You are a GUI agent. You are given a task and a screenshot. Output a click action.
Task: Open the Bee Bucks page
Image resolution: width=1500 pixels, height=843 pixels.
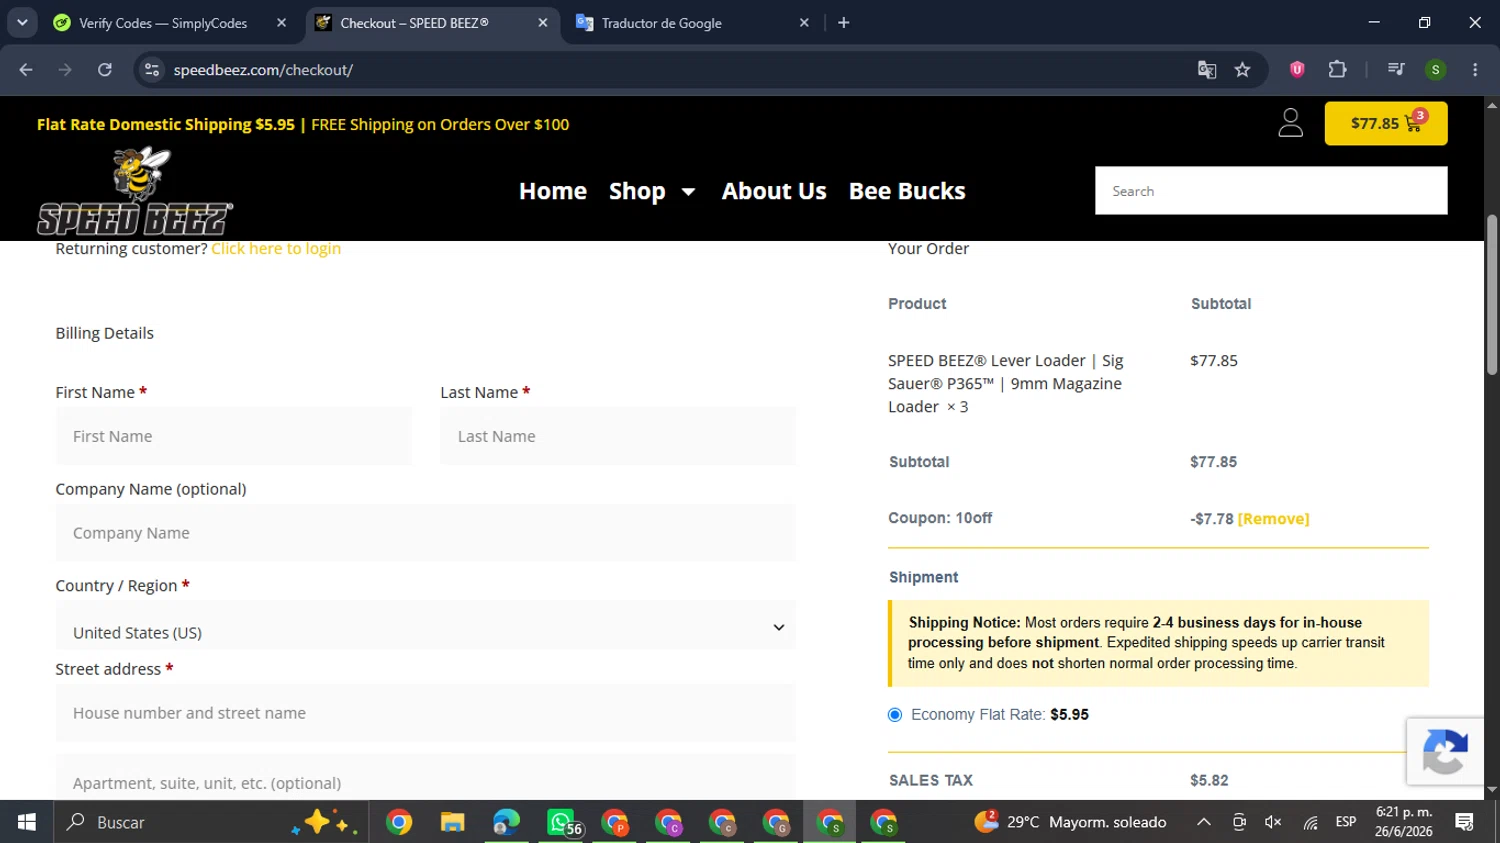tap(907, 191)
